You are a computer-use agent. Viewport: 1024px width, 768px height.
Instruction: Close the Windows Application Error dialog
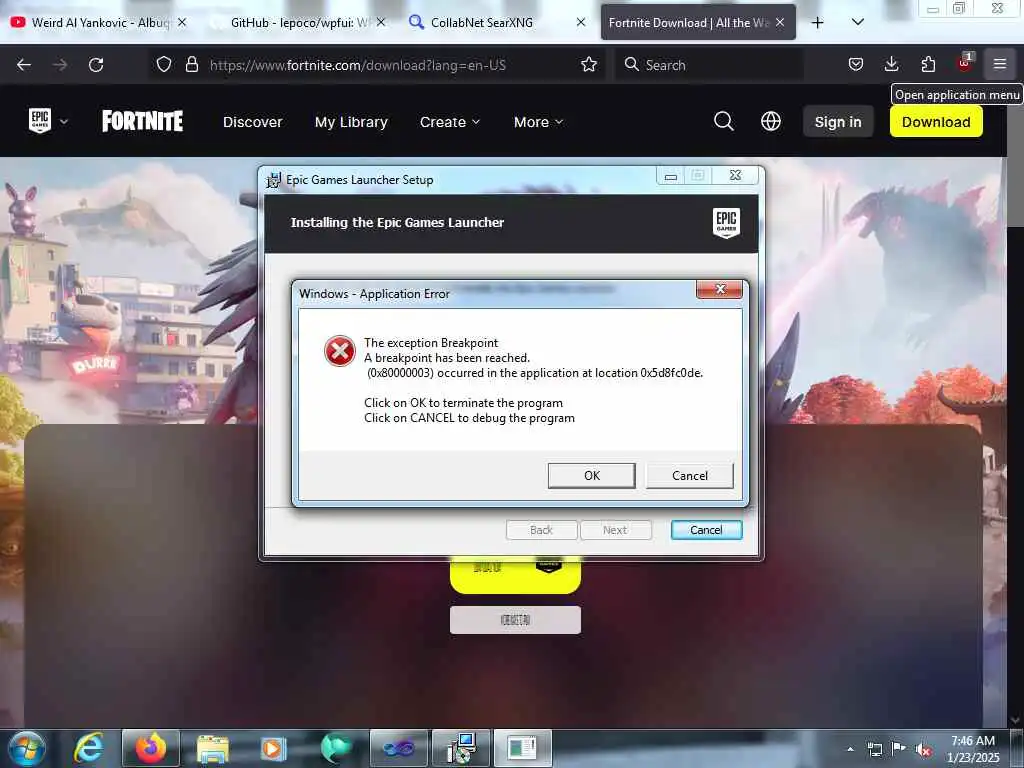720,289
